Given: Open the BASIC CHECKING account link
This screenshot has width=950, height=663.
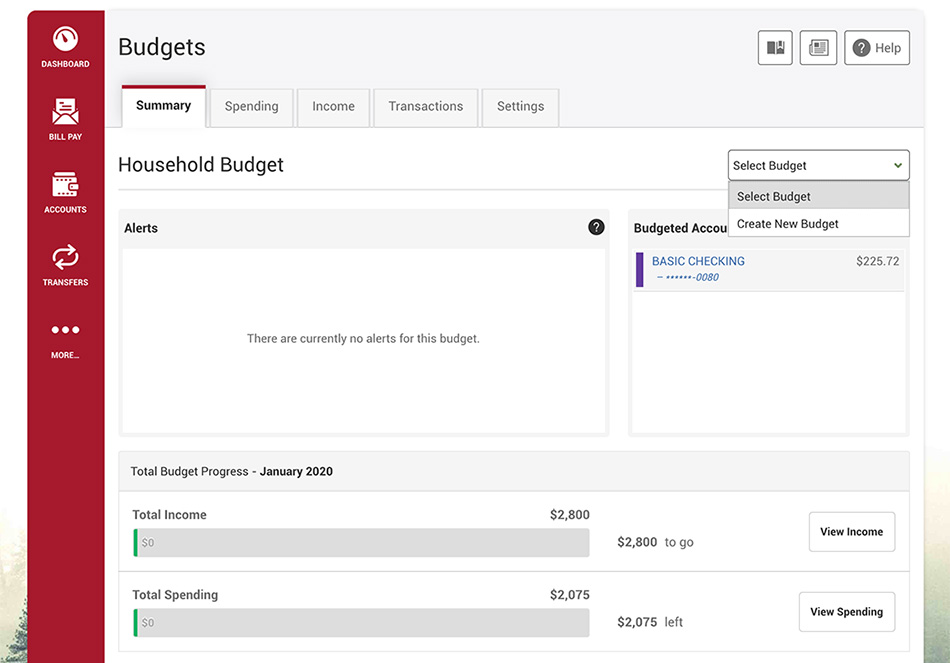Looking at the screenshot, I should coord(698,261).
